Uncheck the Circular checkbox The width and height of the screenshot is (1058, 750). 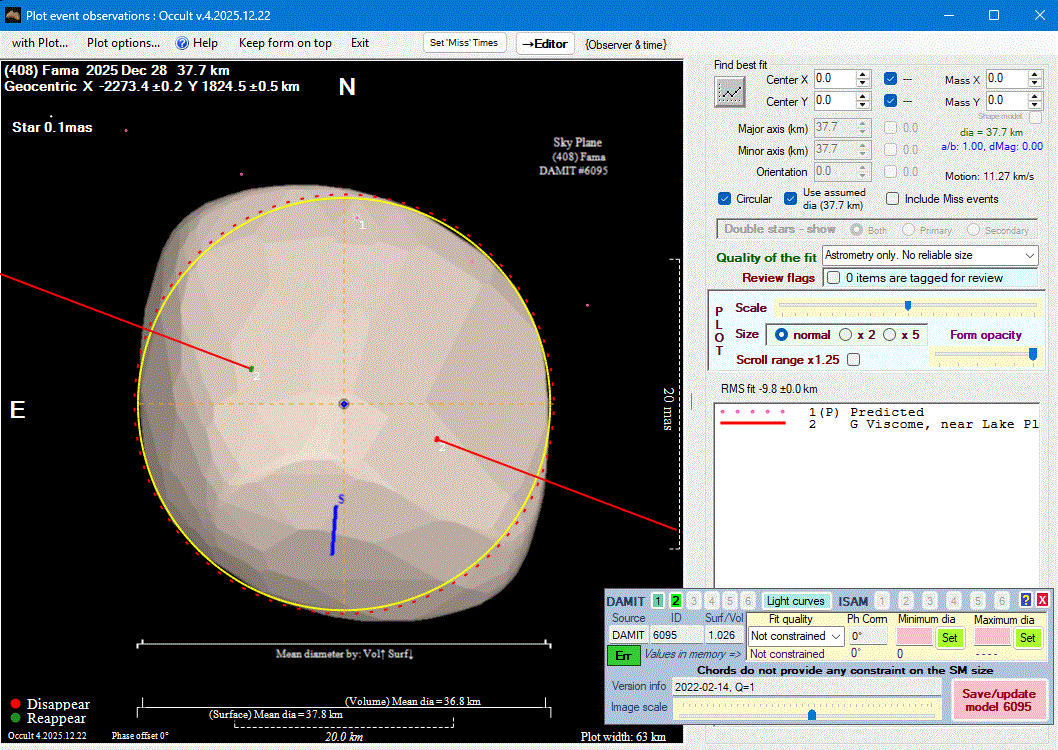click(725, 199)
